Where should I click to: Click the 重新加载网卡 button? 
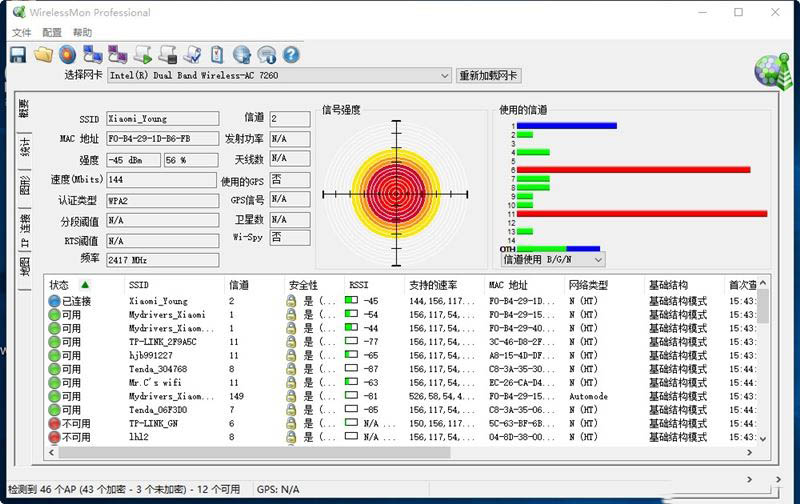tap(488, 75)
